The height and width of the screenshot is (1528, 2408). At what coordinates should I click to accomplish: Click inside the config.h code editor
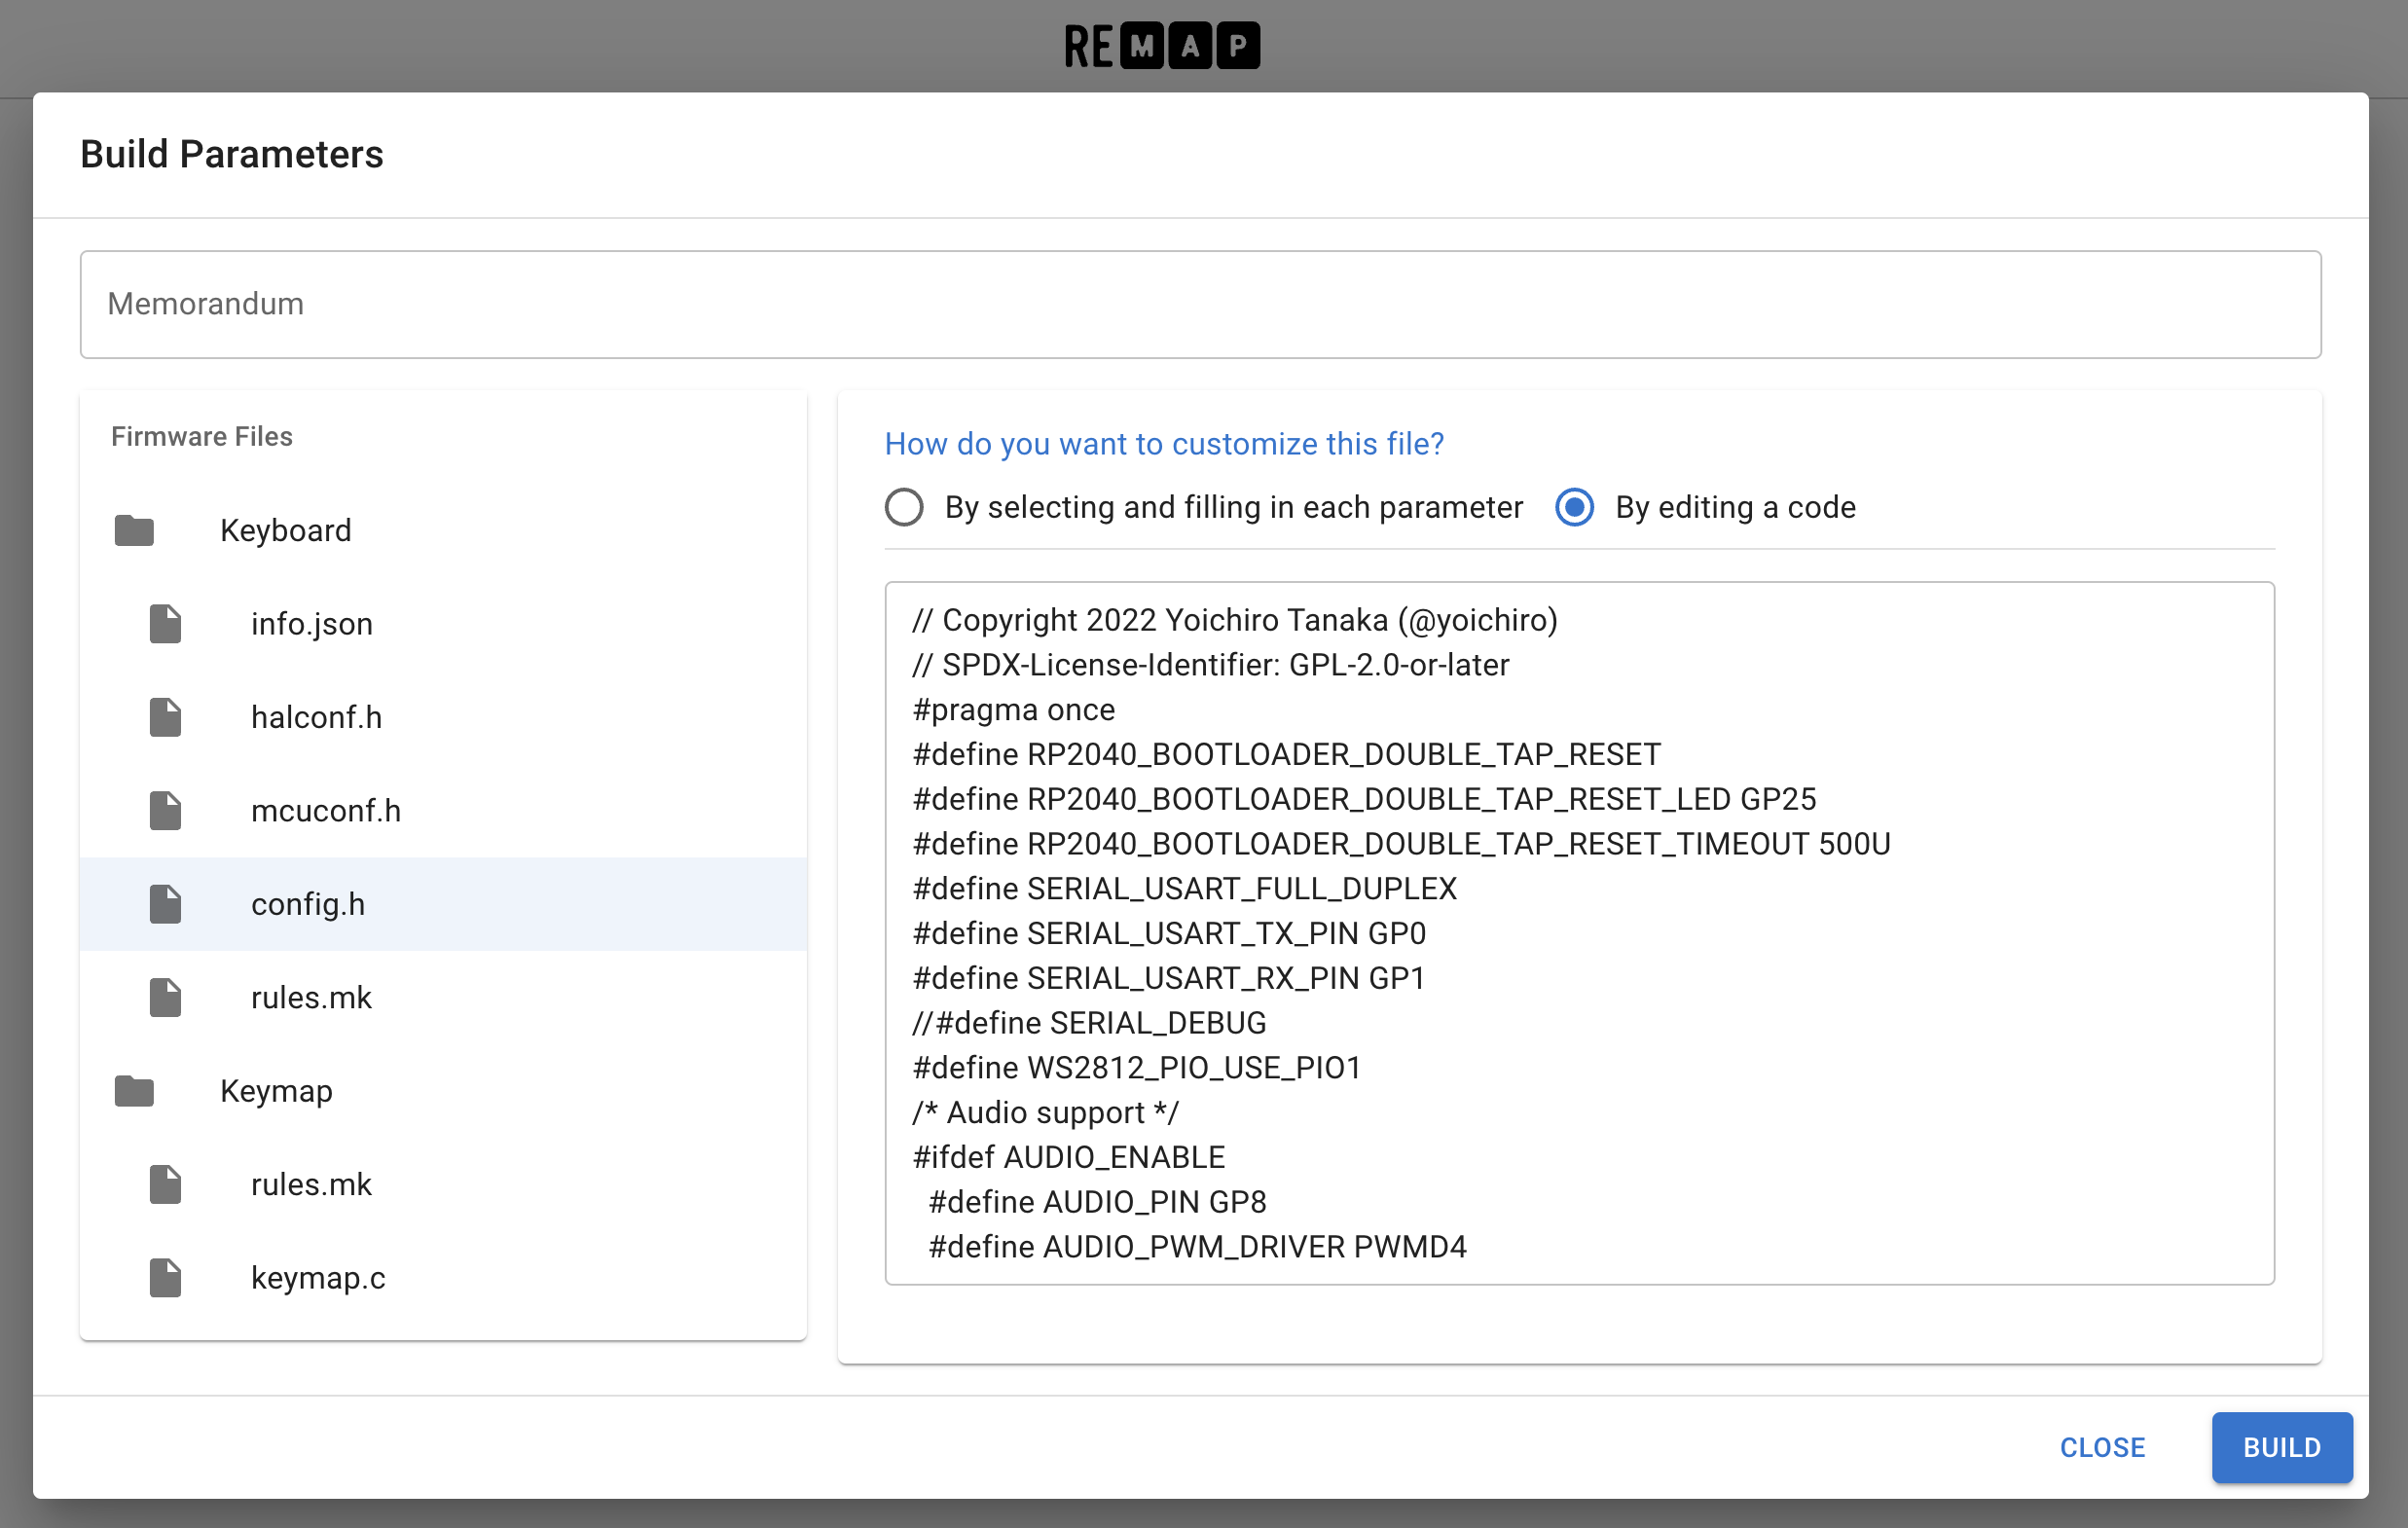[x=1579, y=933]
